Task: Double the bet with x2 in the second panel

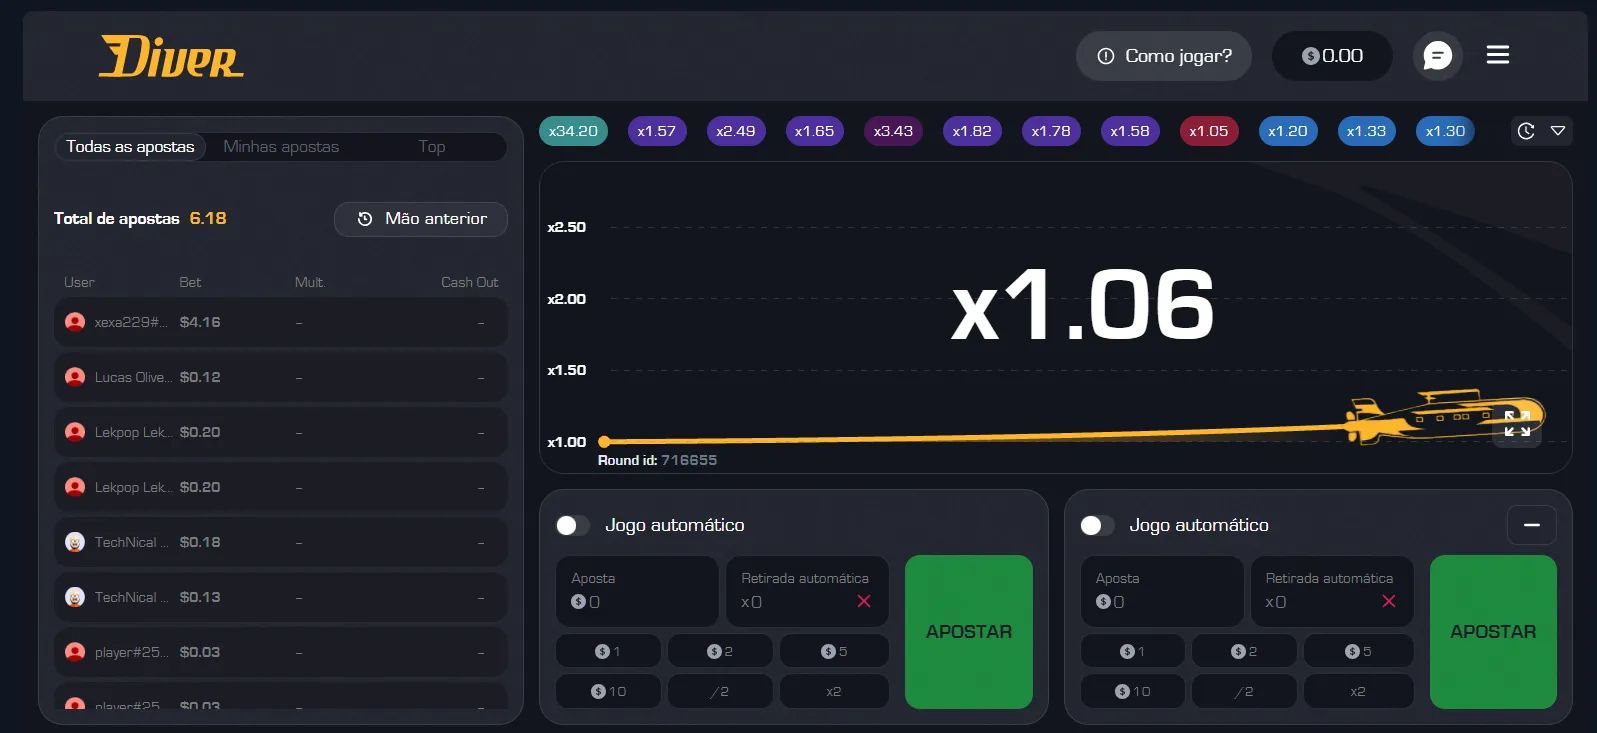Action: 1358,691
